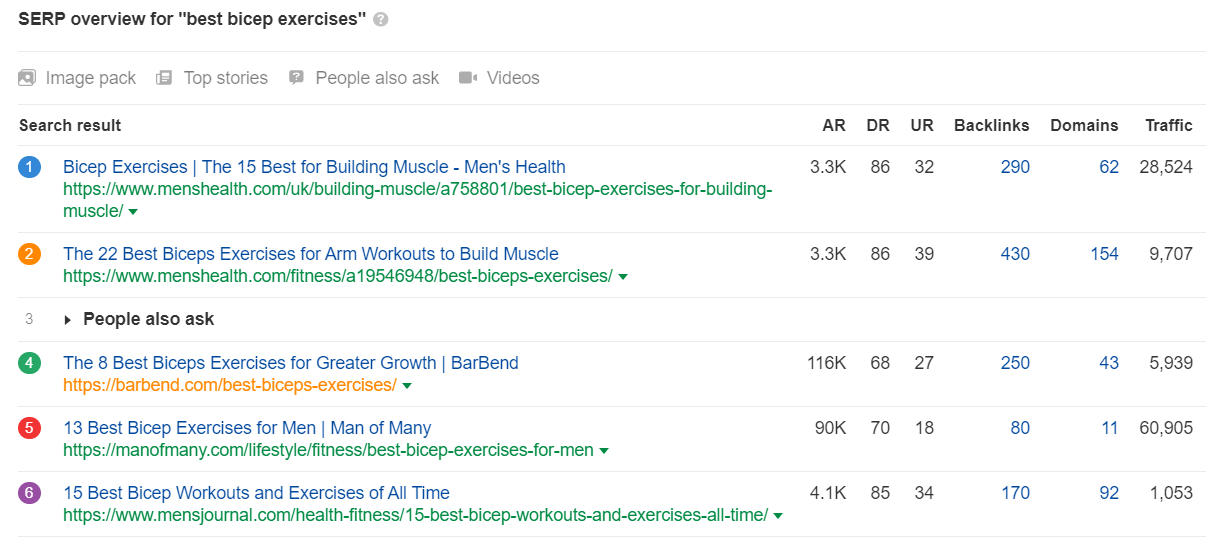1206x542 pixels.
Task: Open the dropdown arrow after the barbend.com URL
Action: coord(407,386)
